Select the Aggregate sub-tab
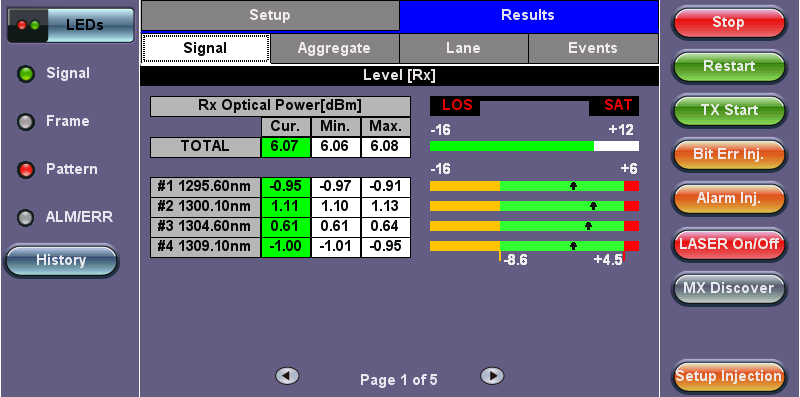The height and width of the screenshot is (397, 800). click(334, 48)
